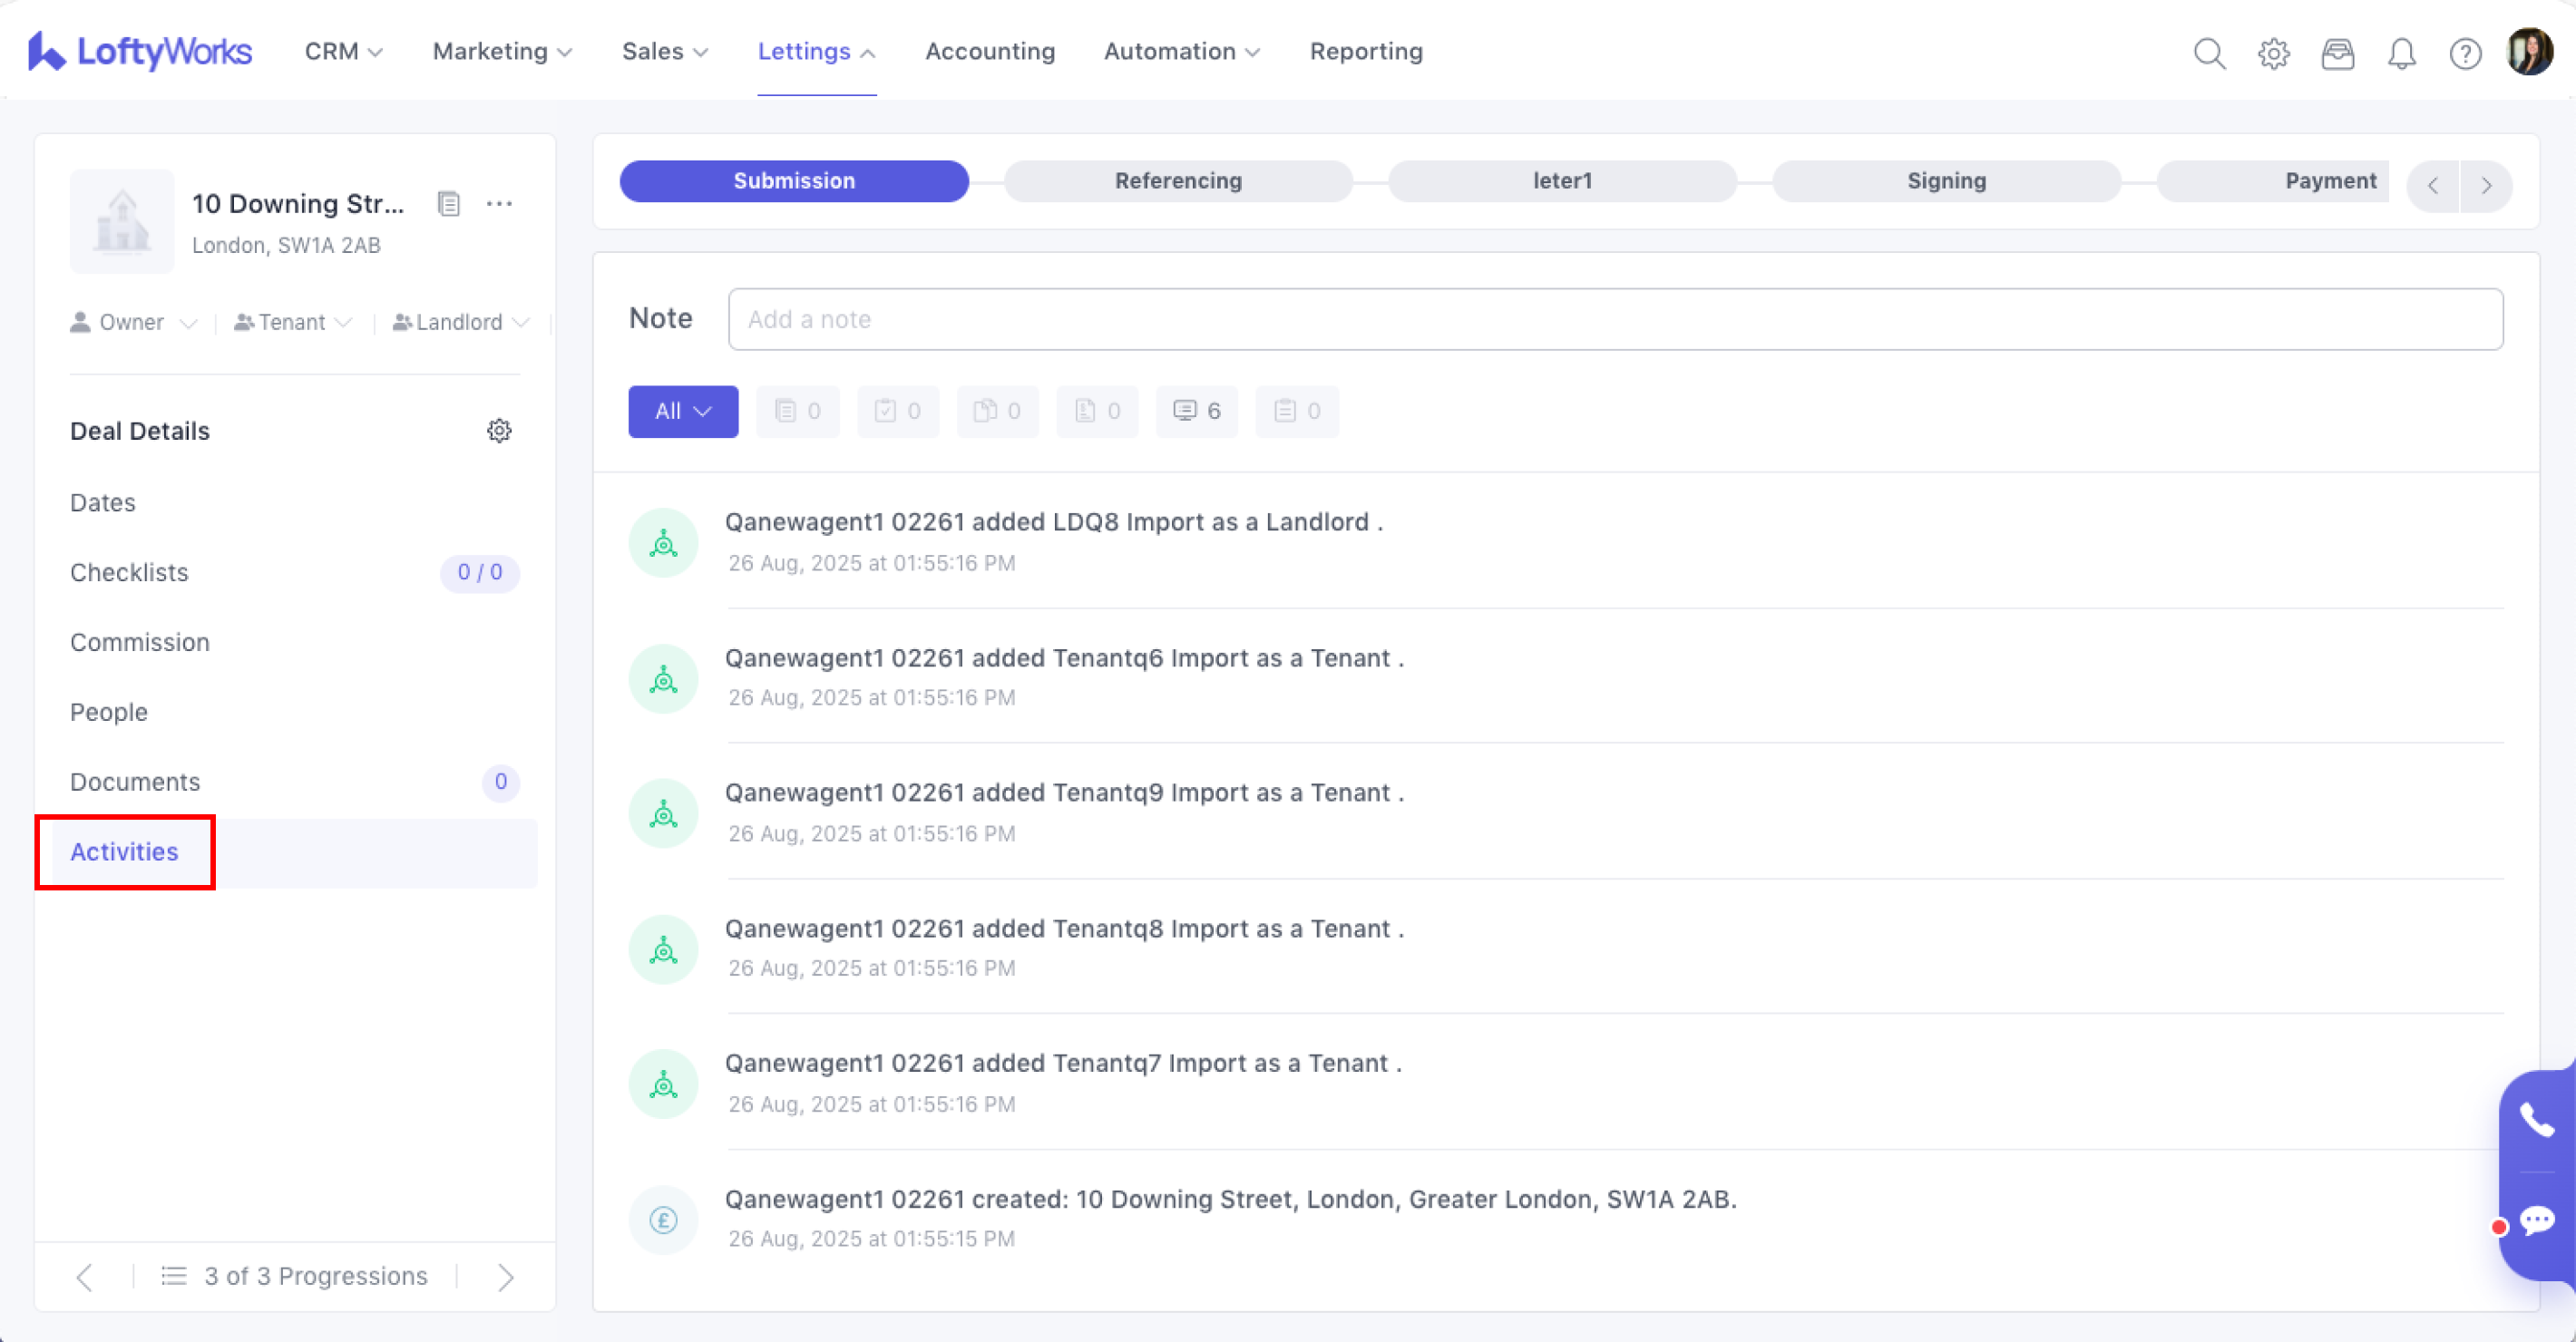Viewport: 2576px width, 1342px height.
Task: Select the Referencing stage
Action: coord(1178,181)
